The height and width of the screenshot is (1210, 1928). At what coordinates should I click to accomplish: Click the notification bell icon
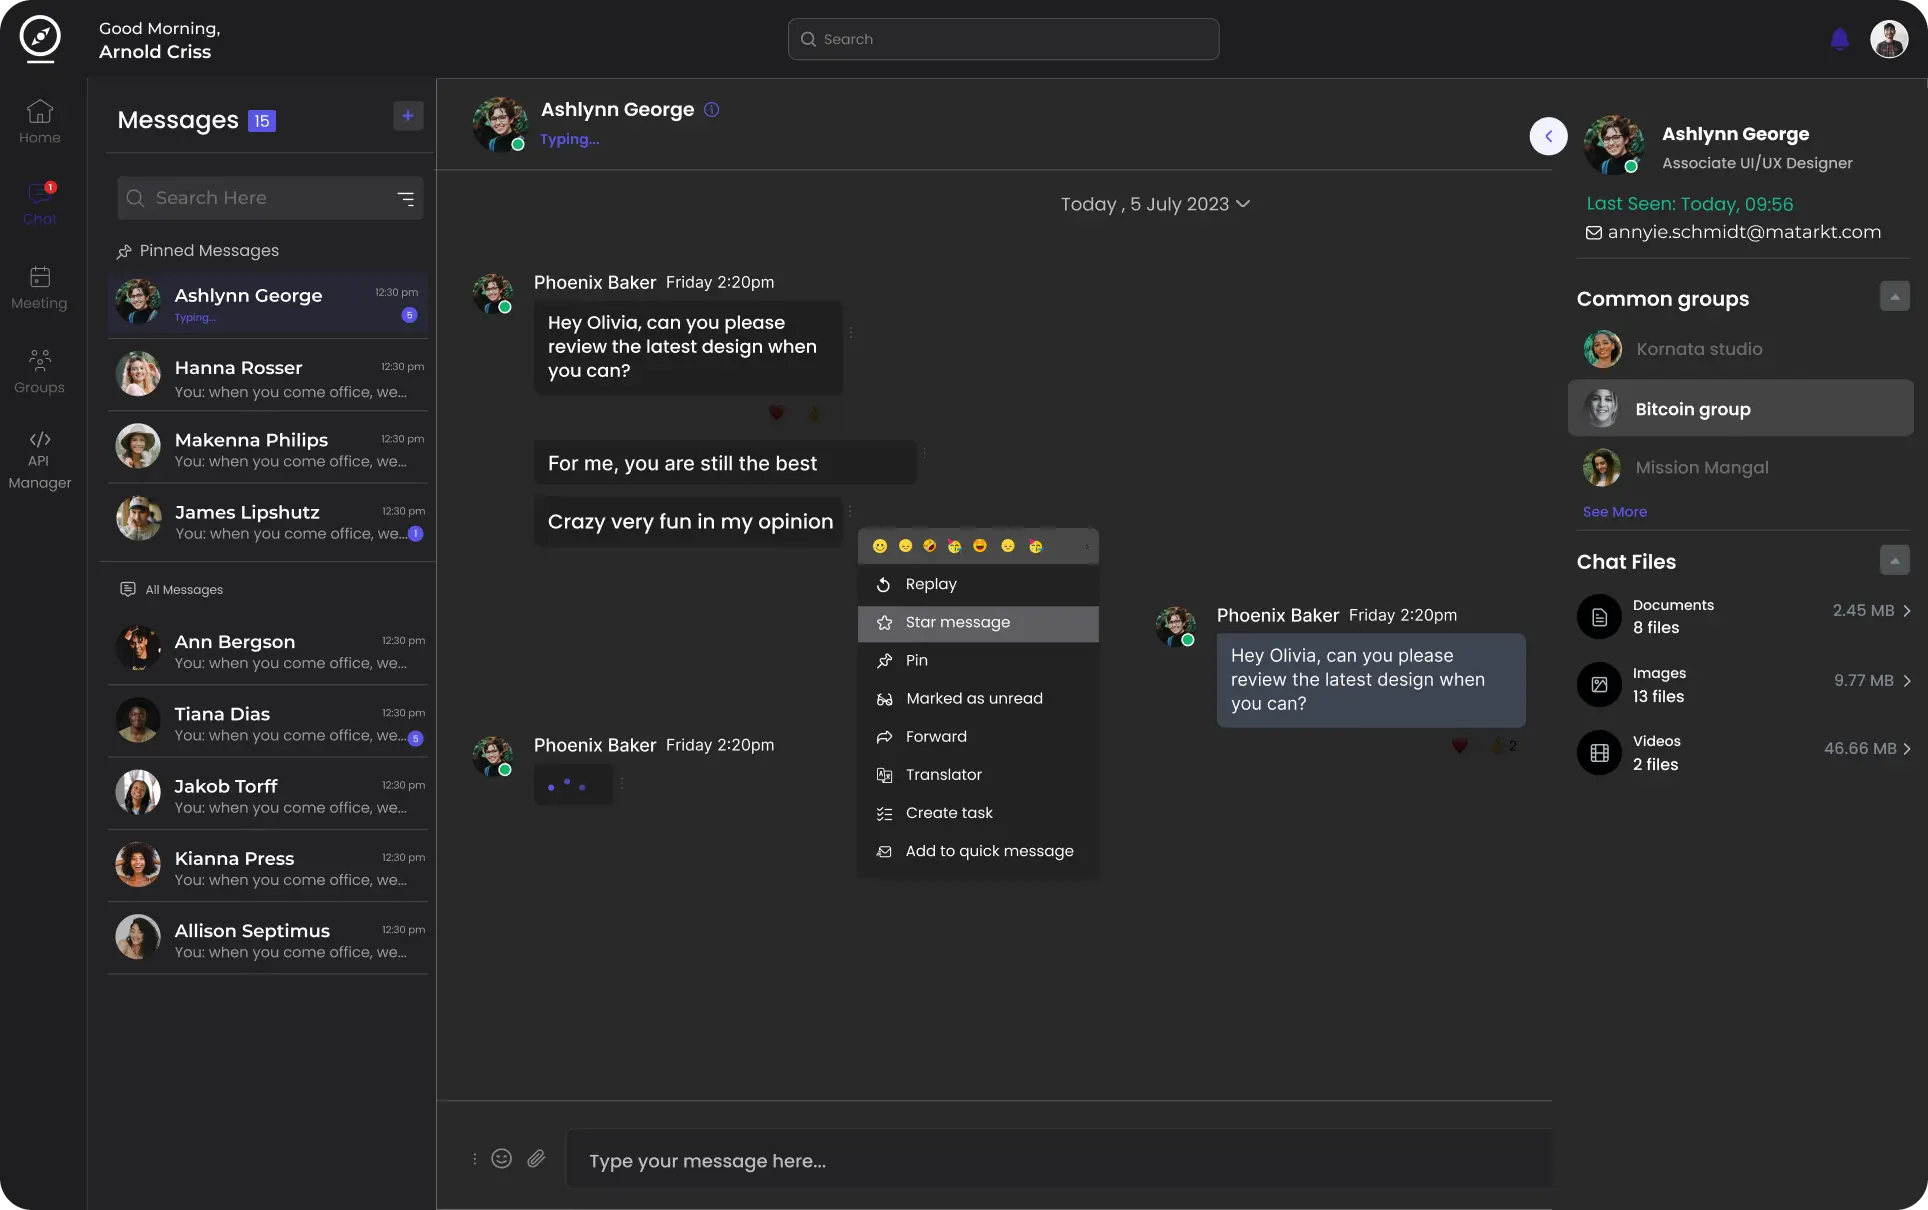pyautogui.click(x=1839, y=39)
